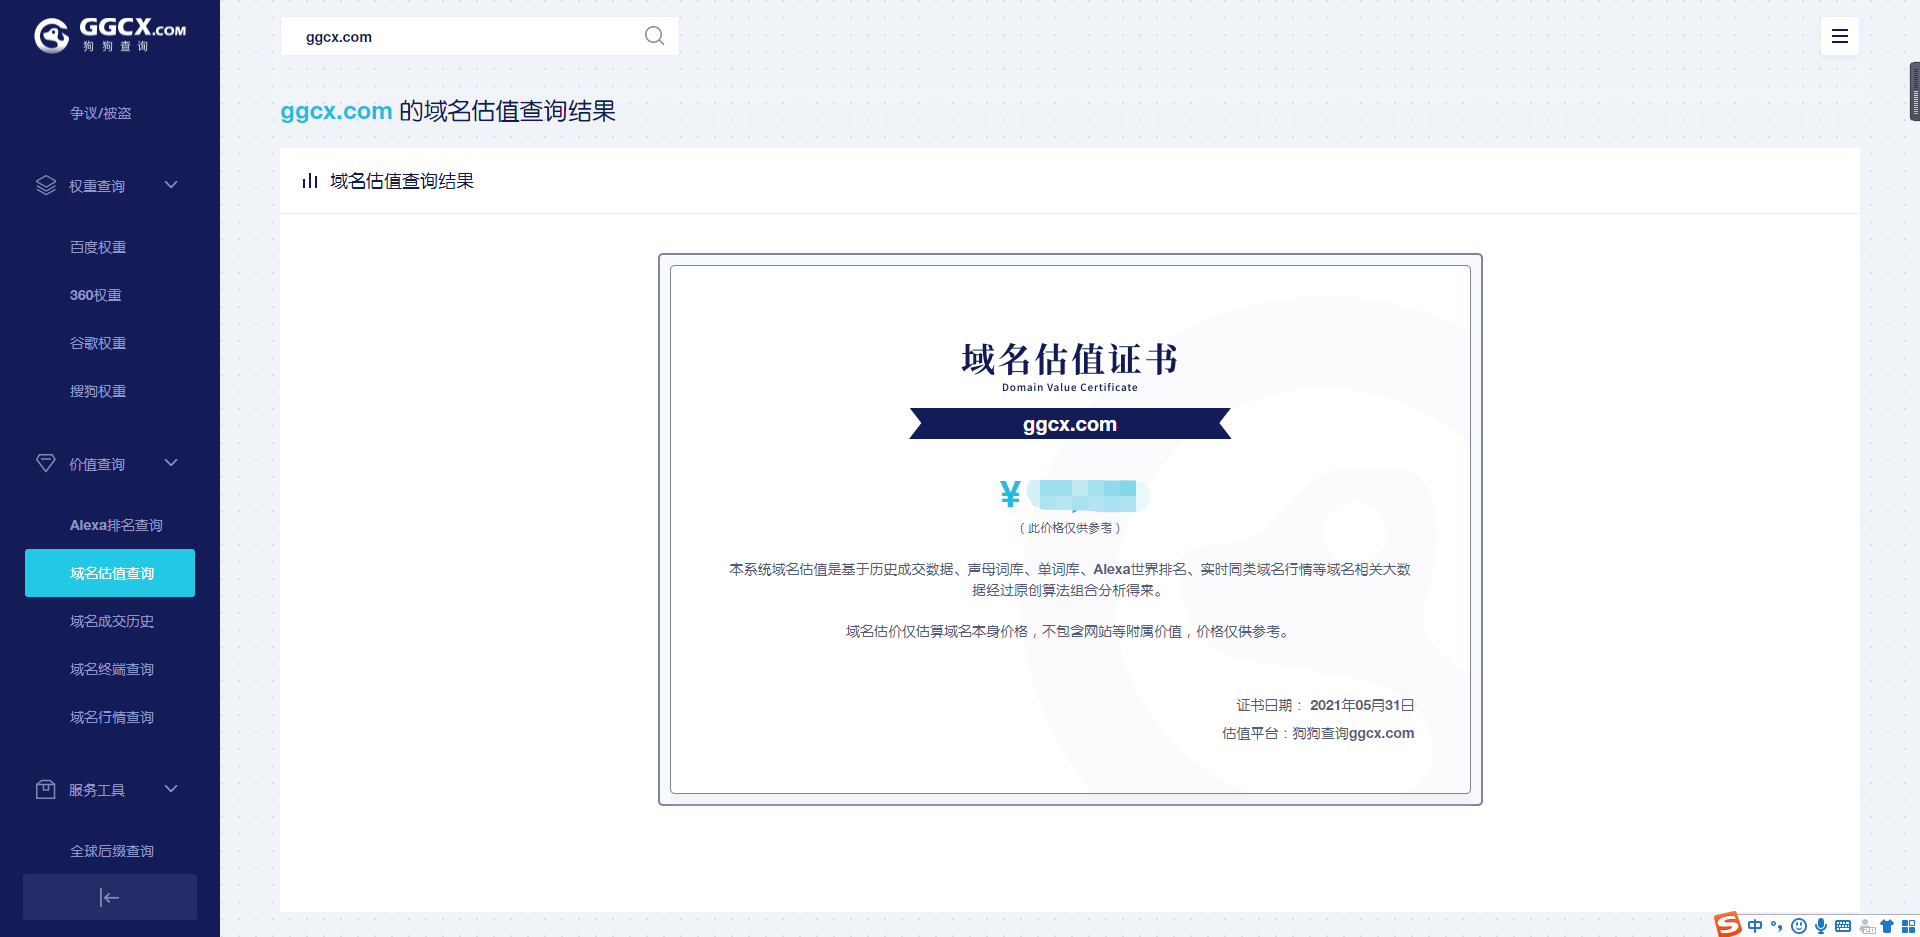Collapse the 价值查询 section chevron
This screenshot has width=1920, height=937.
171,463
